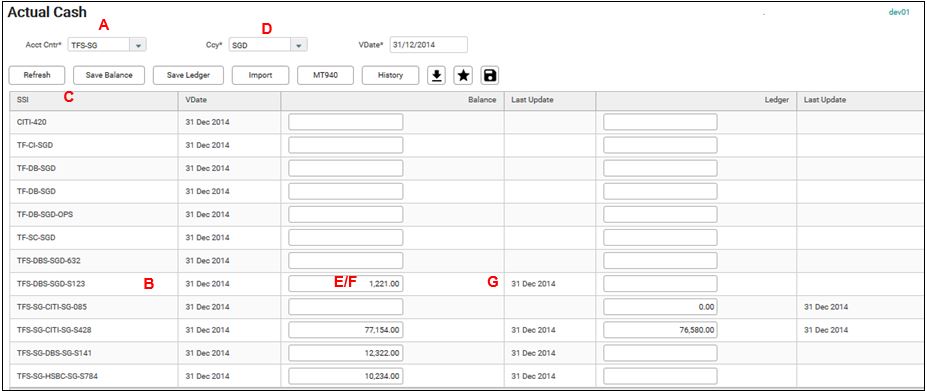The width and height of the screenshot is (927, 391).
Task: Sort by the VDate column header
Action: coord(229,101)
